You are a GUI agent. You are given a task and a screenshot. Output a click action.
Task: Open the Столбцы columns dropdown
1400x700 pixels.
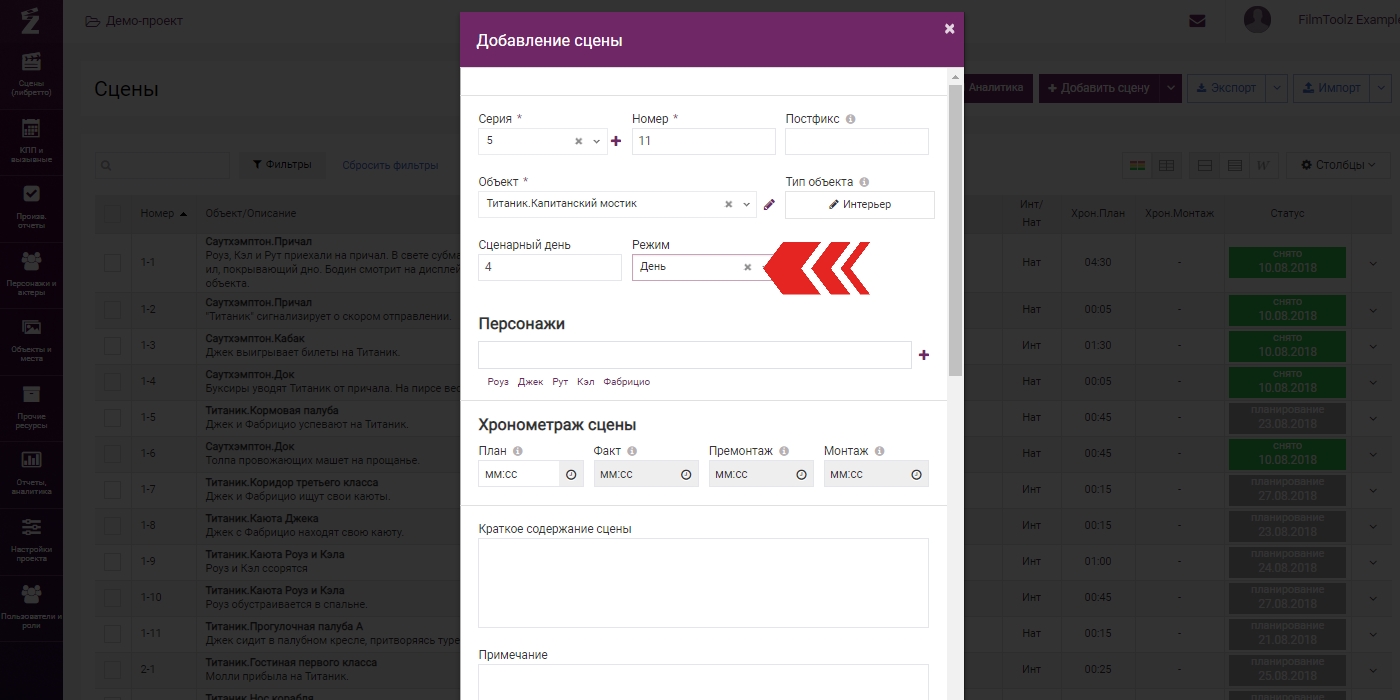point(1338,165)
